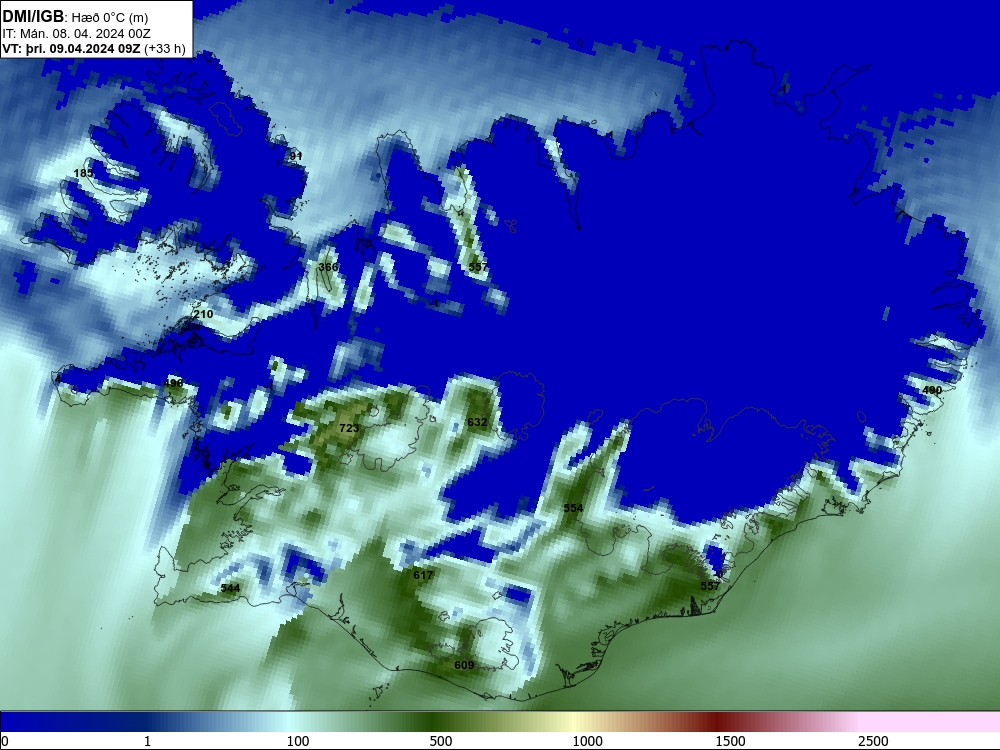Click the color scale label 1000
1000x750 pixels.
pos(587,741)
